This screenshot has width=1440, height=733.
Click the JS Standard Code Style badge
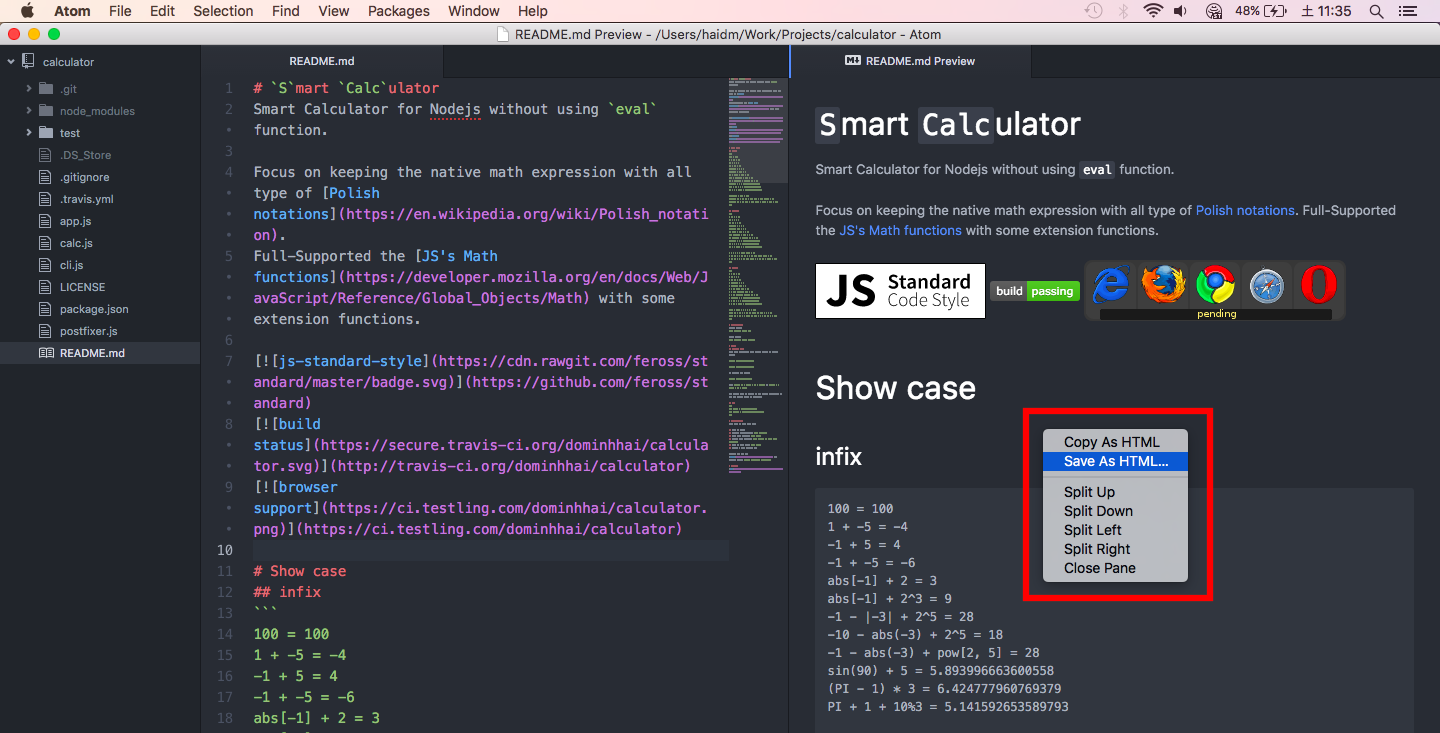900,291
